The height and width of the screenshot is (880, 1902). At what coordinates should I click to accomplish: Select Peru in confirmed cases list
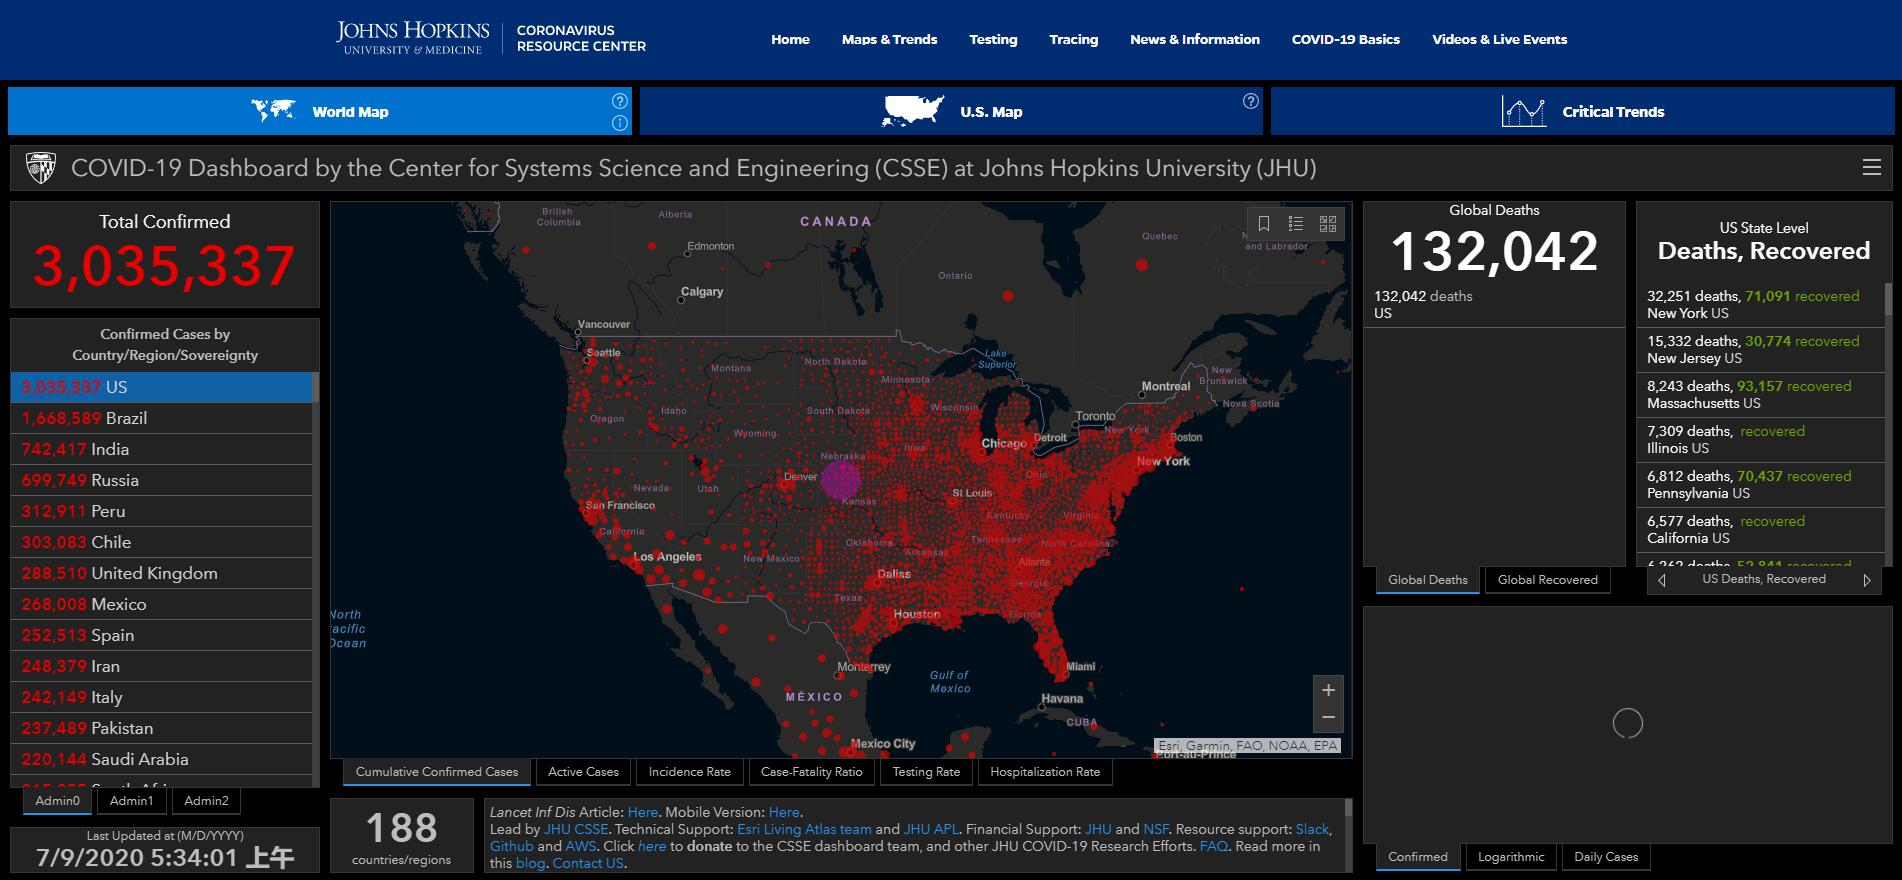tap(161, 511)
